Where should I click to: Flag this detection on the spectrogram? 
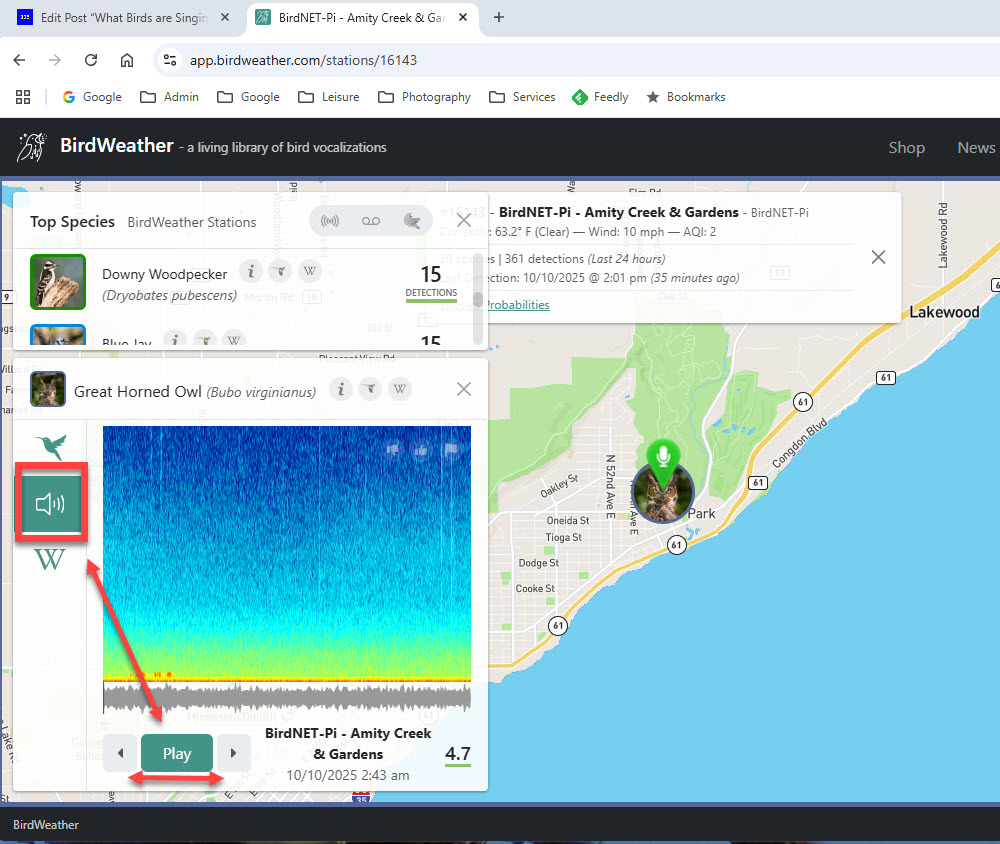point(450,449)
